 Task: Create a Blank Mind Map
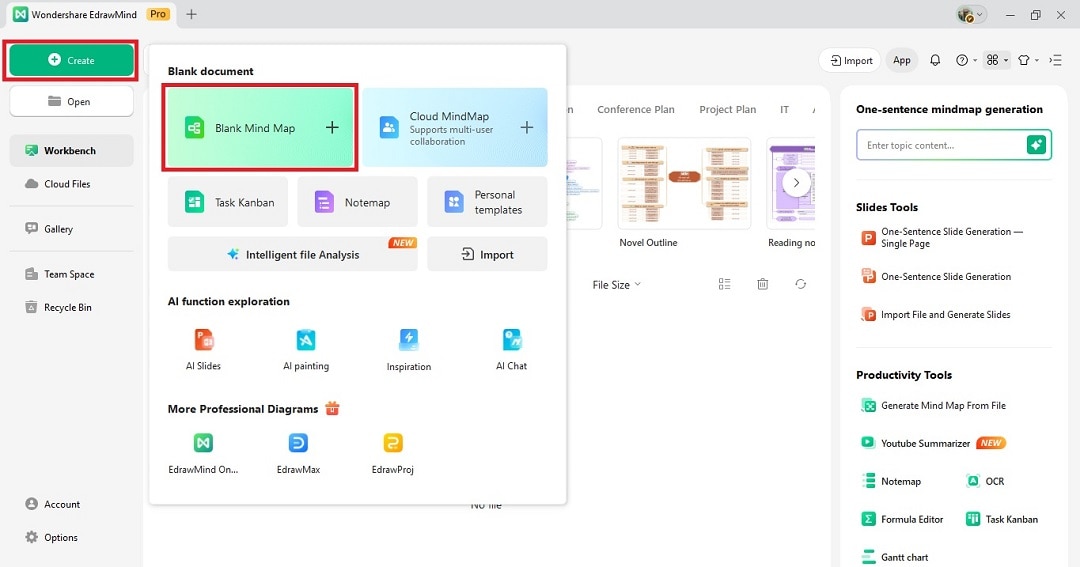260,127
